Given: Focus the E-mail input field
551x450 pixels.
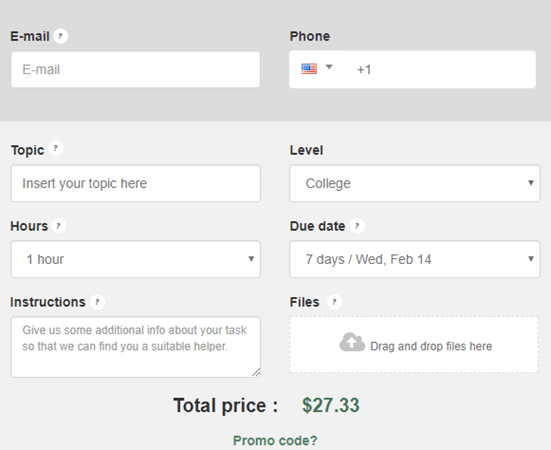Looking at the screenshot, I should 135,69.
